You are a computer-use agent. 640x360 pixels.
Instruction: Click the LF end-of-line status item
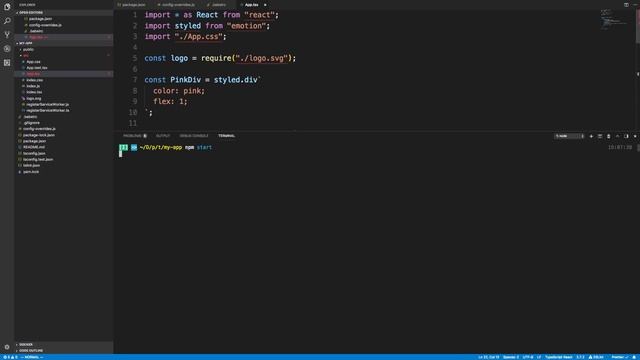click(539, 357)
